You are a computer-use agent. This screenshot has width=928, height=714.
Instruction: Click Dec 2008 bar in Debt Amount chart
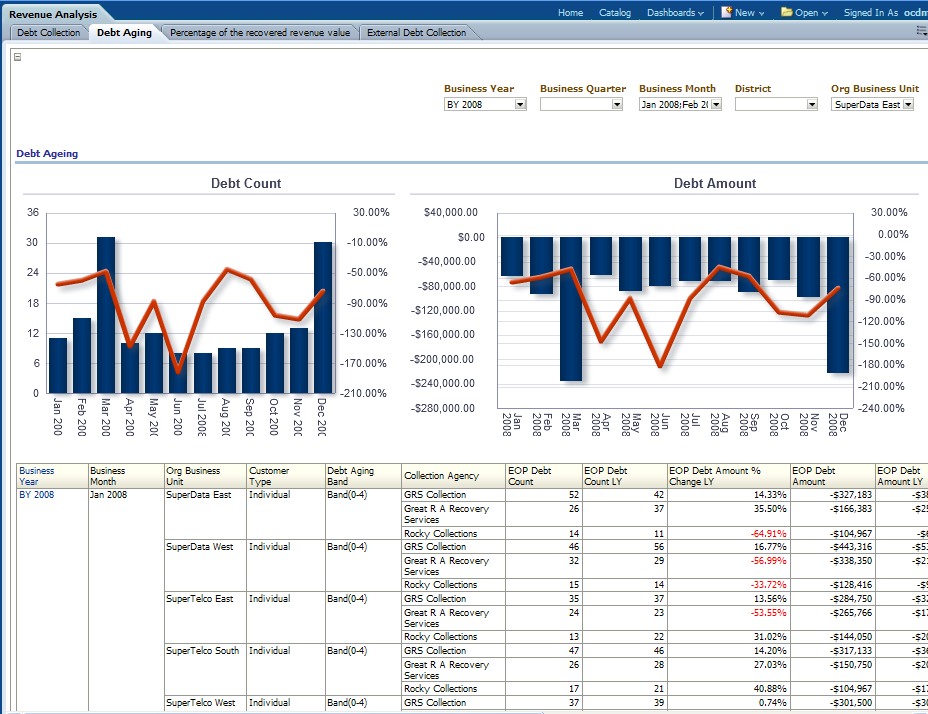pyautogui.click(x=838, y=305)
